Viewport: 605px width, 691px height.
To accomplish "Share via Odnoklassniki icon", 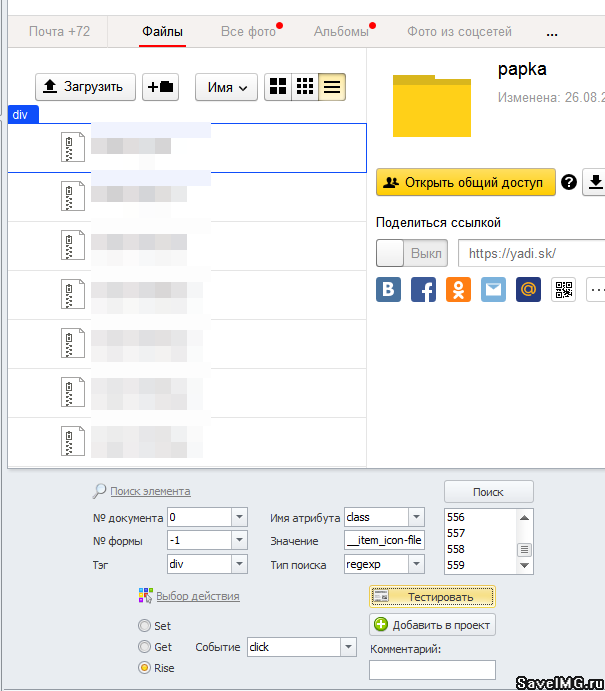I will point(458,290).
